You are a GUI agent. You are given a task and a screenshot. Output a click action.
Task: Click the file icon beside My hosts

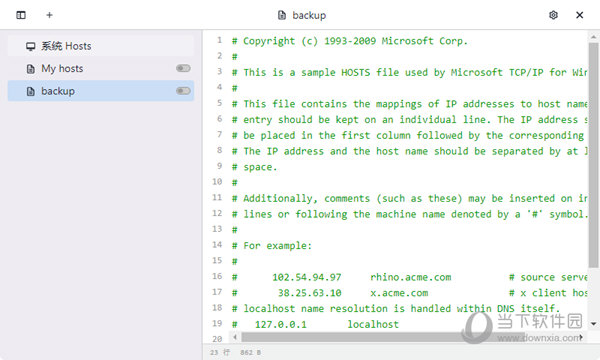tap(31, 69)
